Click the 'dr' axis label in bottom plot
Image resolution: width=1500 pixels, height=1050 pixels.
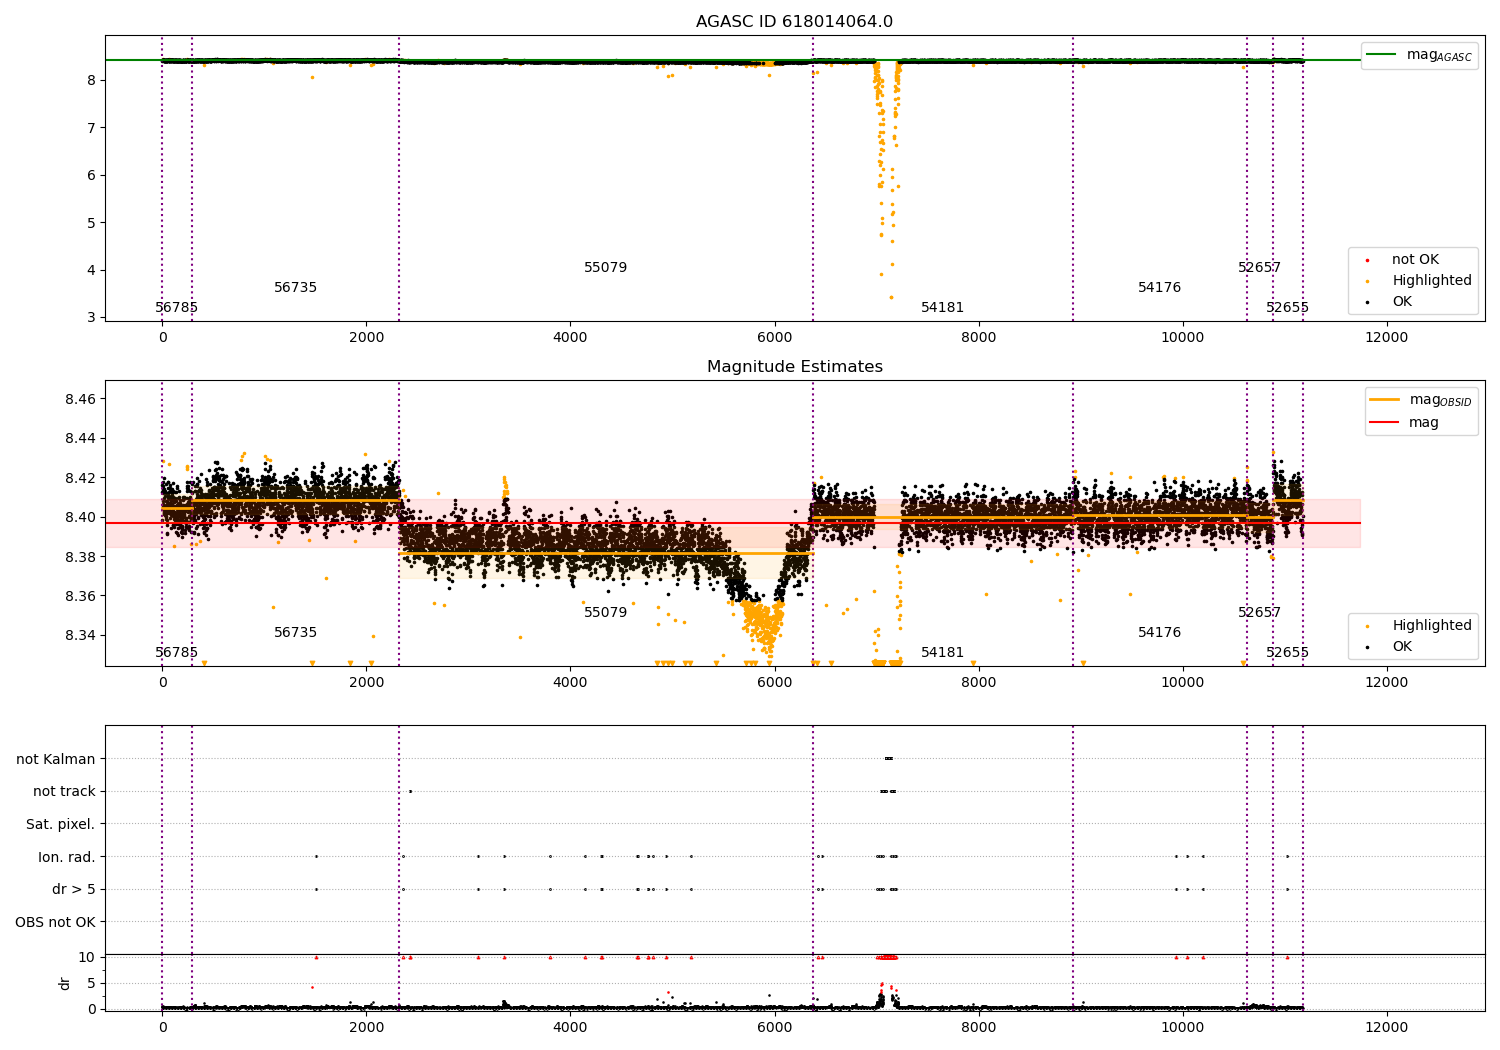(x=65, y=983)
